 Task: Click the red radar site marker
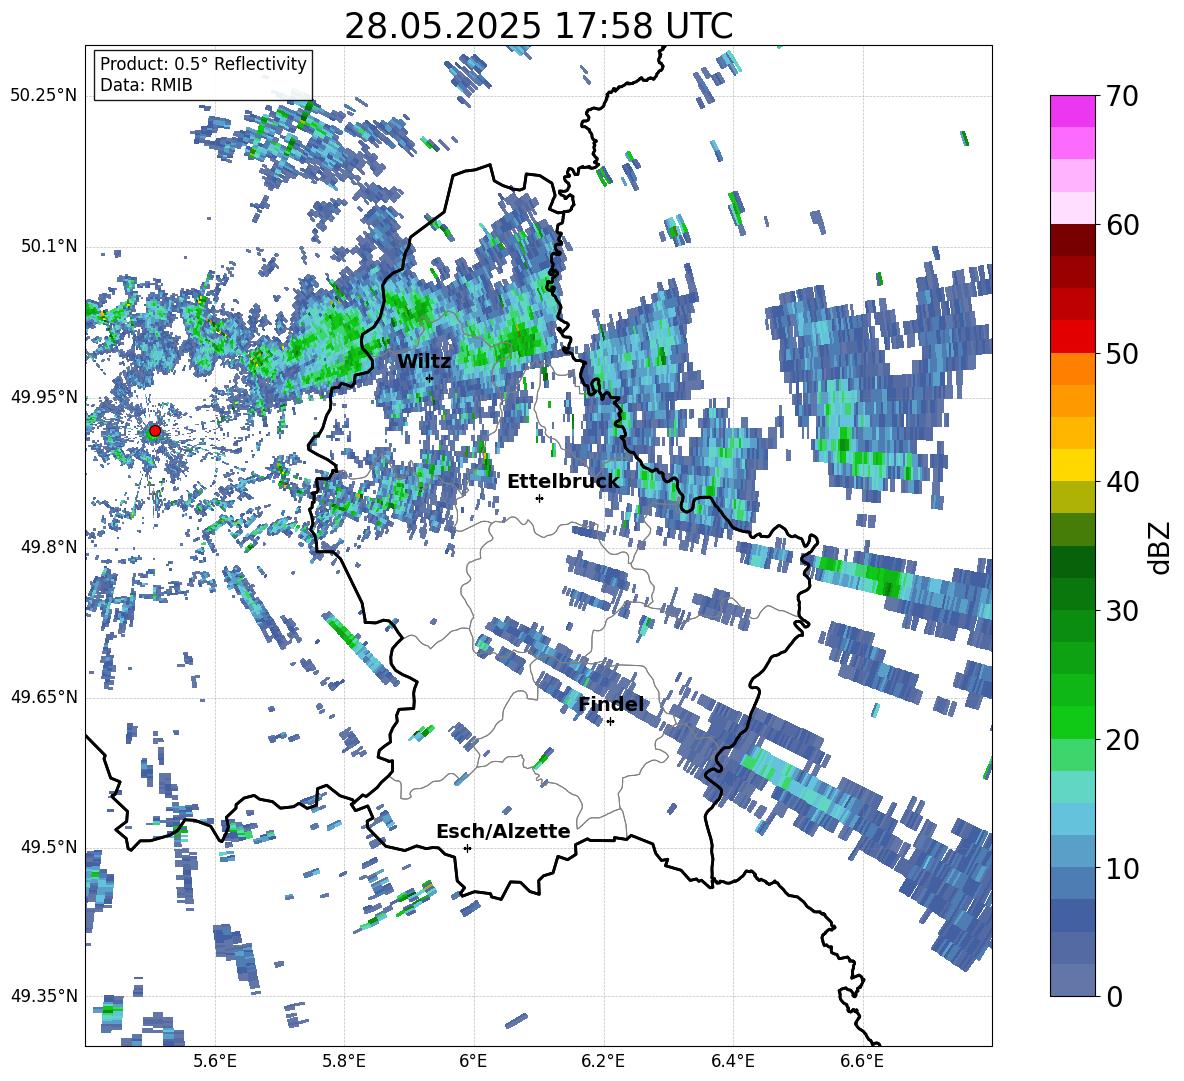point(155,431)
